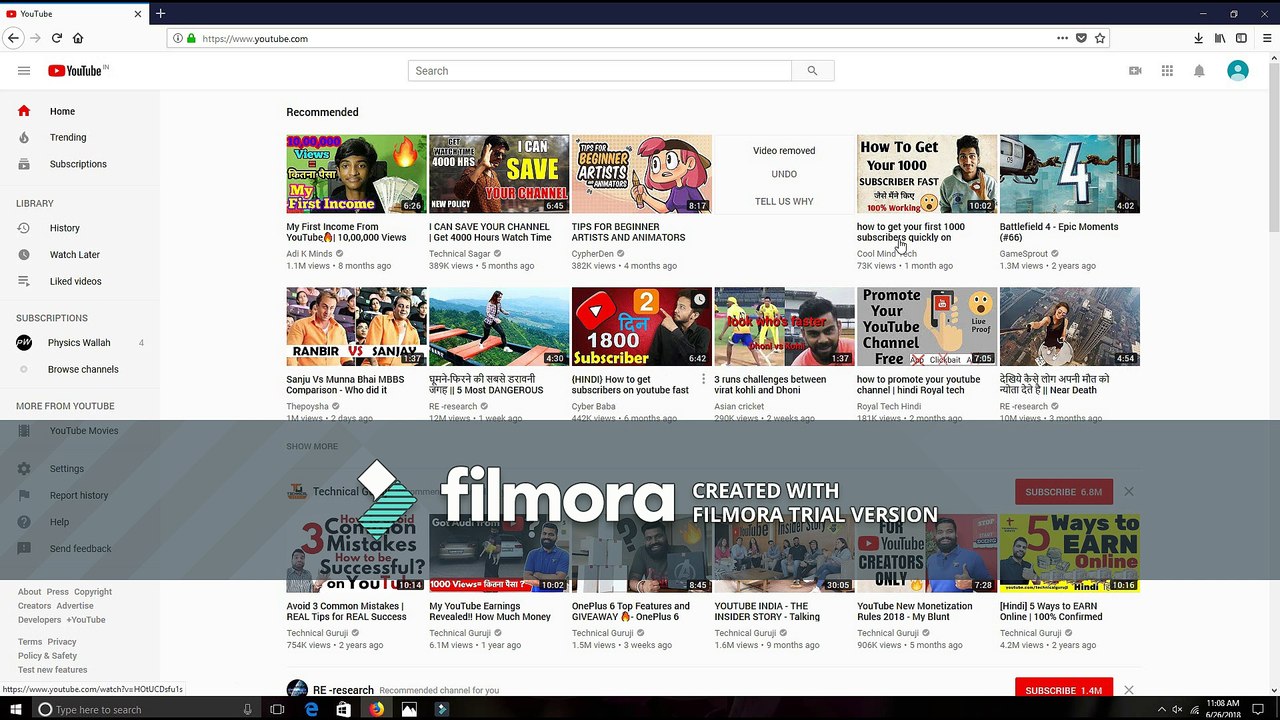1280x720 pixels.
Task: Open the Photos app on the taskbar
Action: coord(409,709)
